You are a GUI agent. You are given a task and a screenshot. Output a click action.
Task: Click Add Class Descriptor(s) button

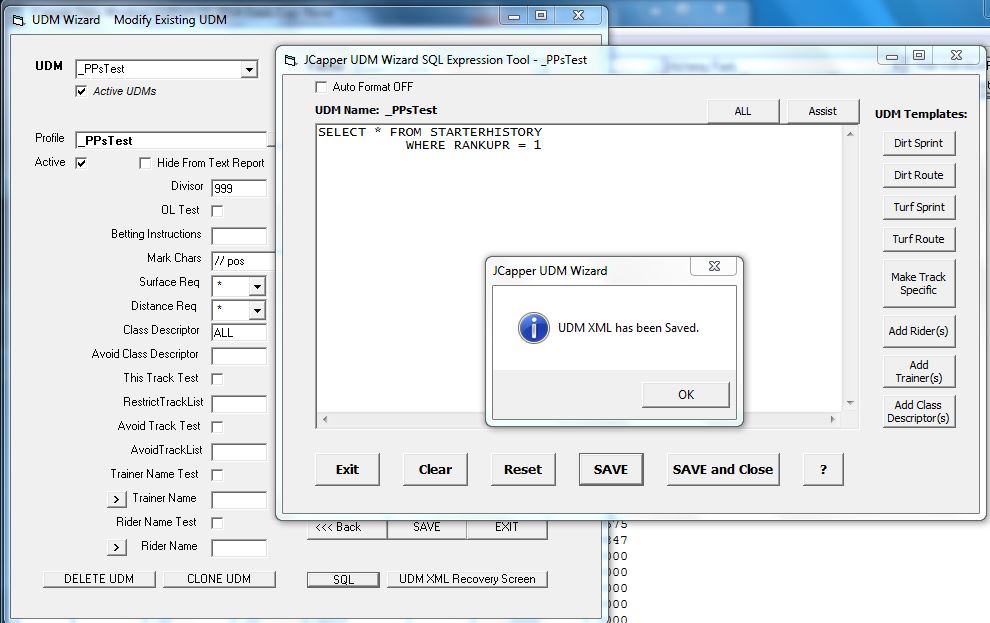click(x=918, y=412)
